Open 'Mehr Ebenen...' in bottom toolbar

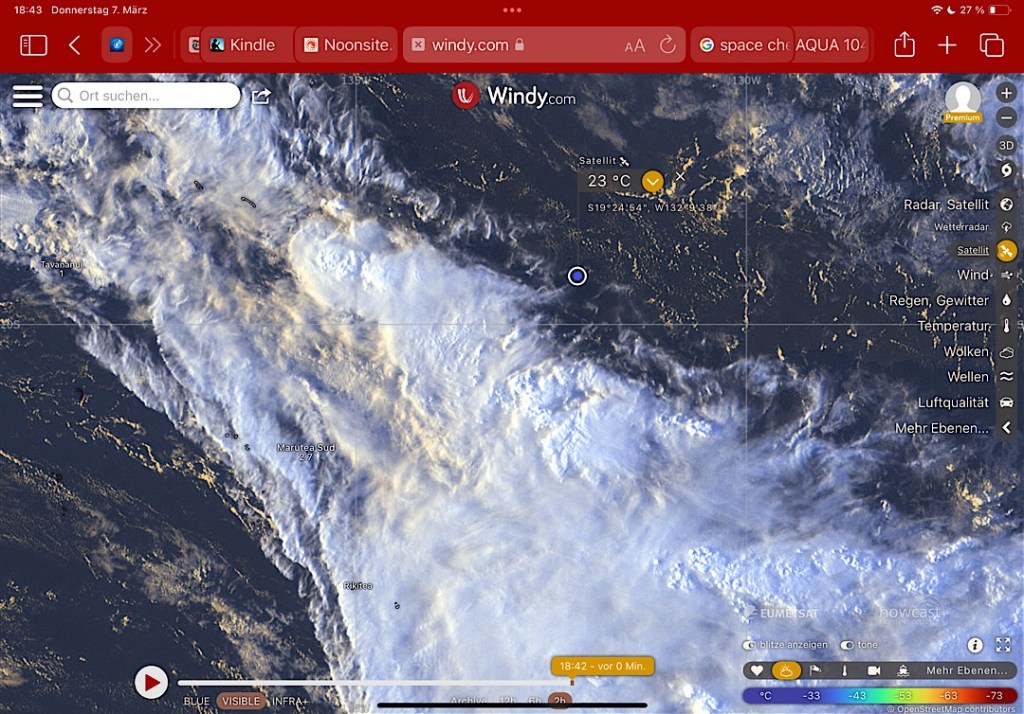(x=966, y=671)
